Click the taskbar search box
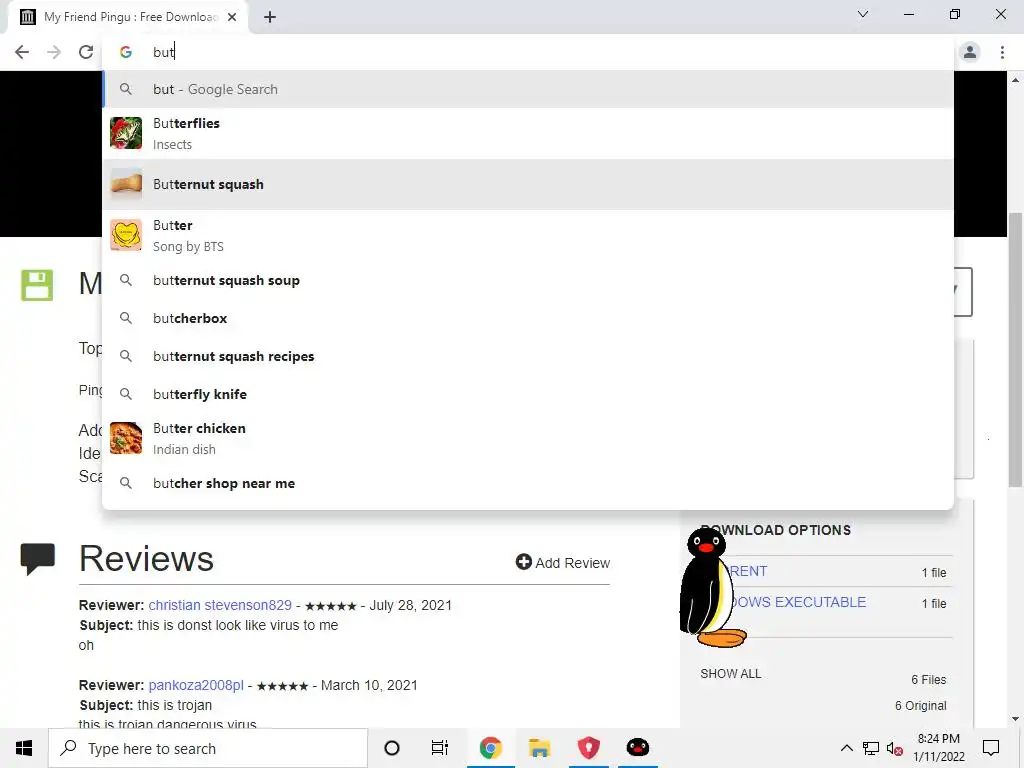 point(208,748)
